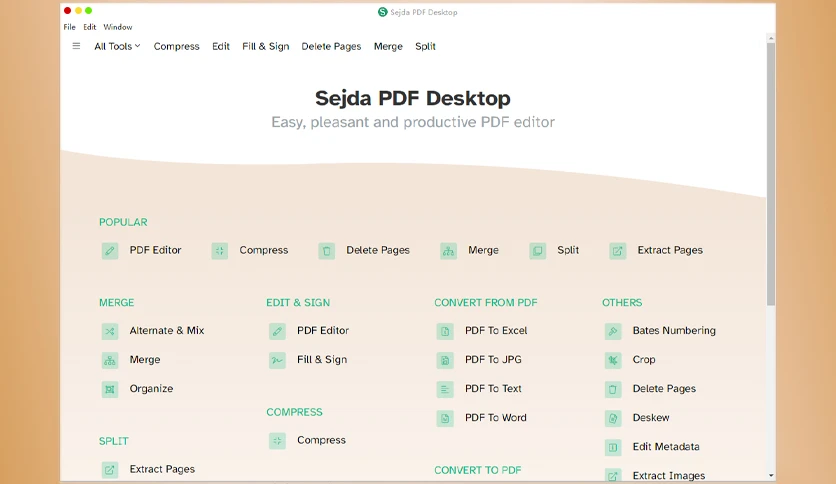836x484 pixels.
Task: Open Merge link under Popular
Action: coord(483,250)
